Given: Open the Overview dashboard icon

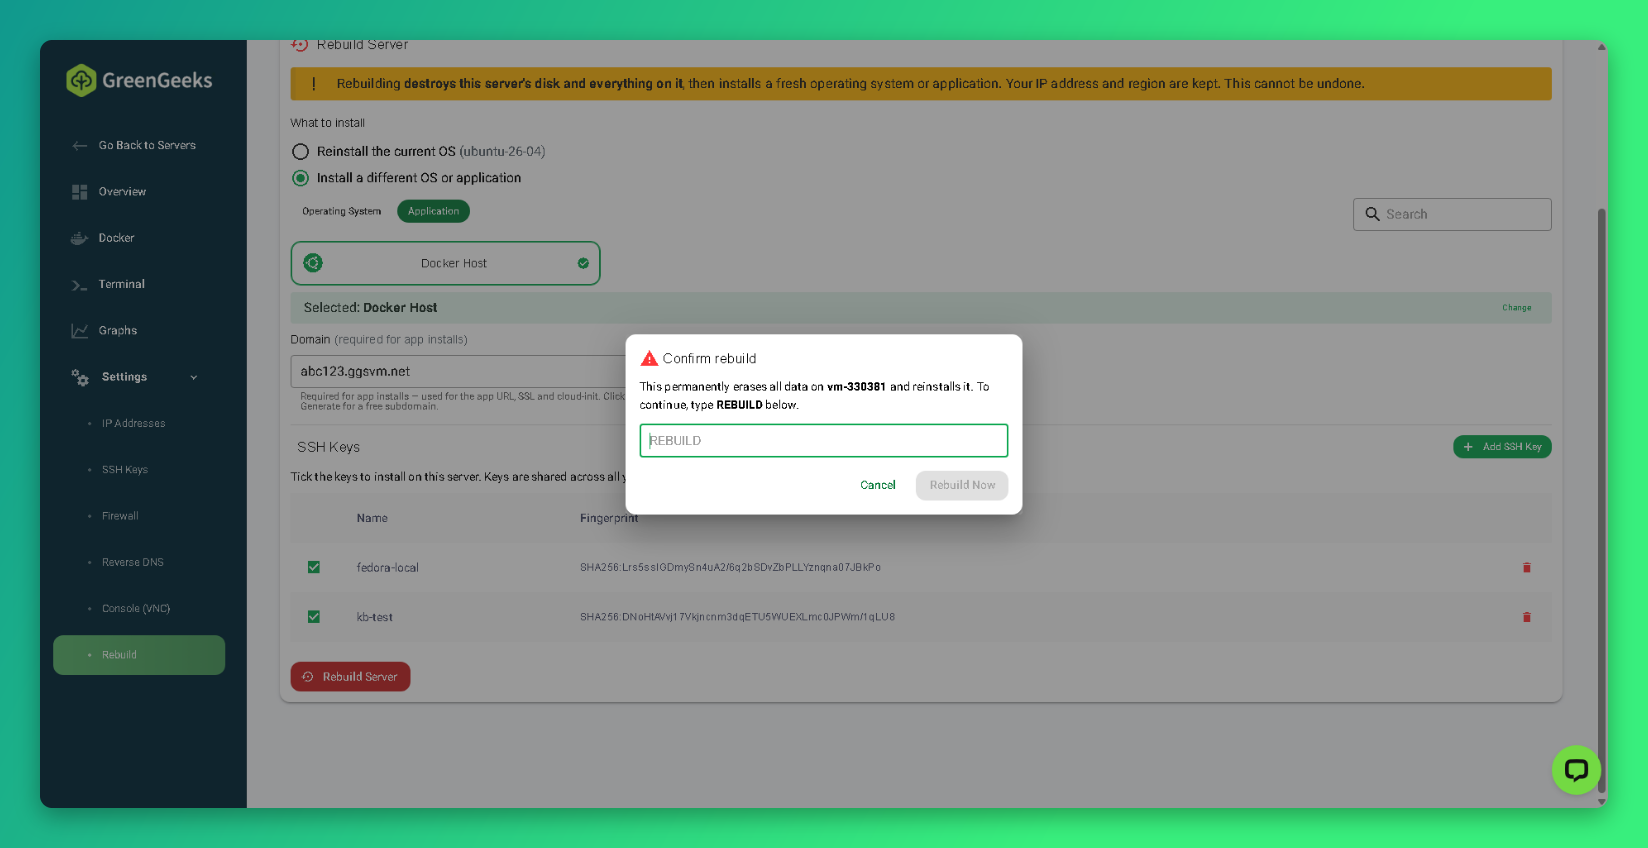Looking at the screenshot, I should click(80, 192).
